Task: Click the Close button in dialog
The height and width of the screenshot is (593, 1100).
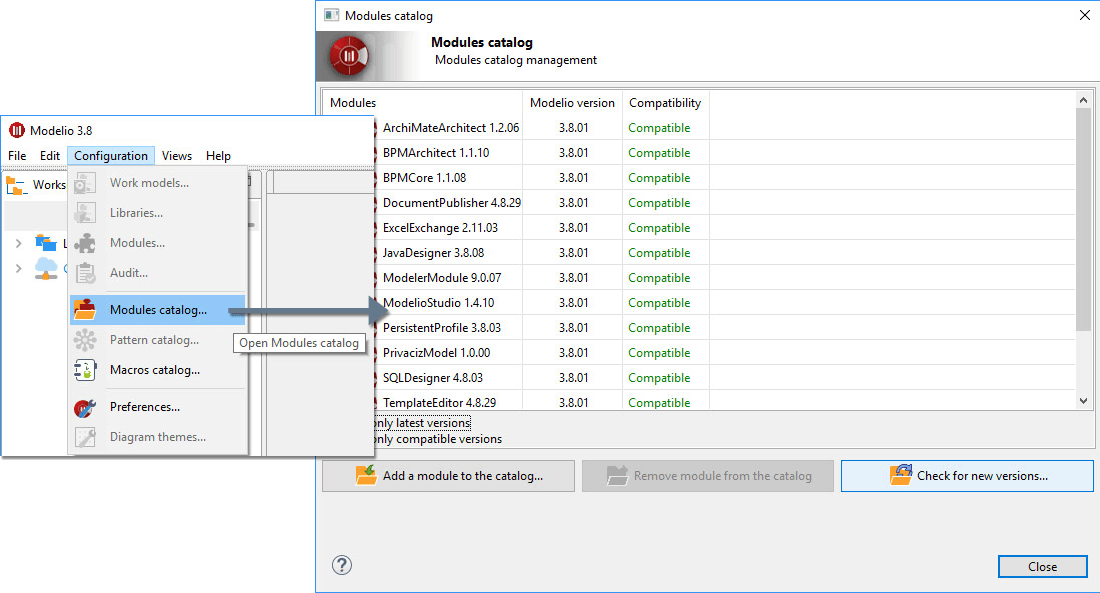Action: coord(1042,566)
